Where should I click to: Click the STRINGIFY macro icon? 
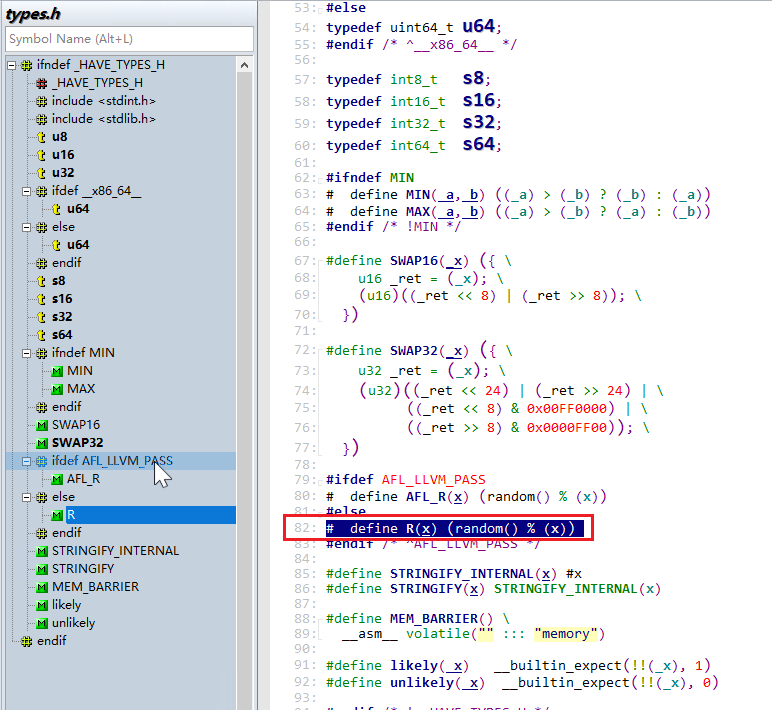(42, 569)
